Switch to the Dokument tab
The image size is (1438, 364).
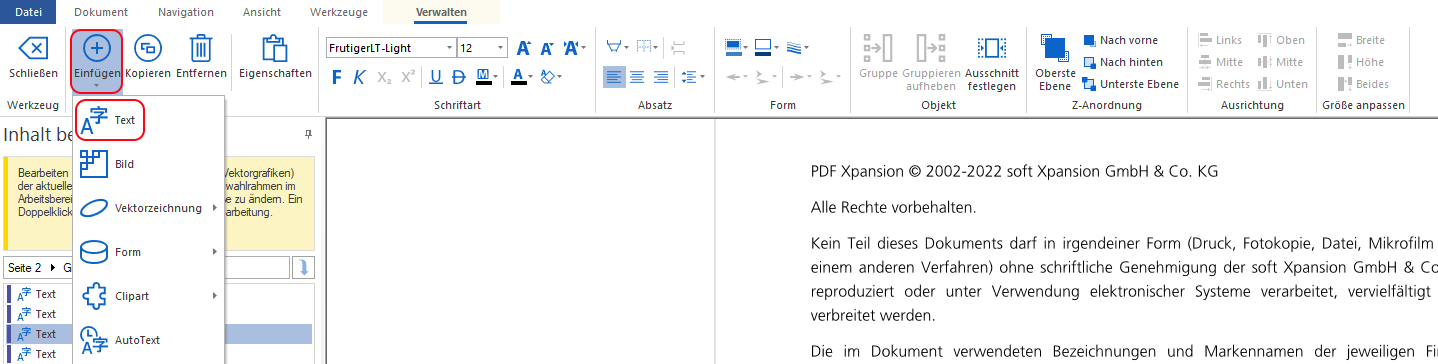point(101,12)
